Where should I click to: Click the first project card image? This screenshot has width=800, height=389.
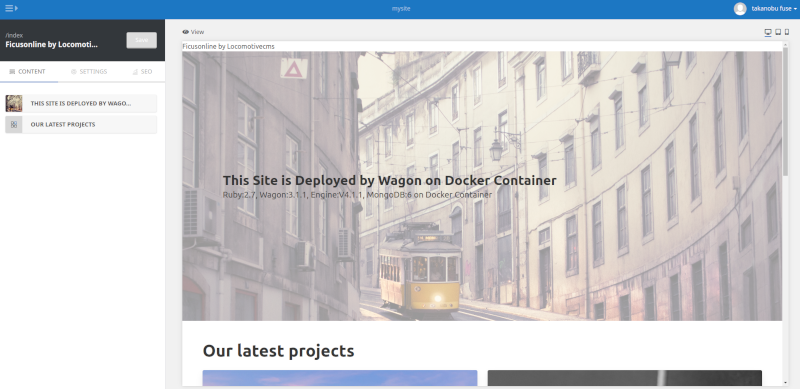pyautogui.click(x=340, y=378)
